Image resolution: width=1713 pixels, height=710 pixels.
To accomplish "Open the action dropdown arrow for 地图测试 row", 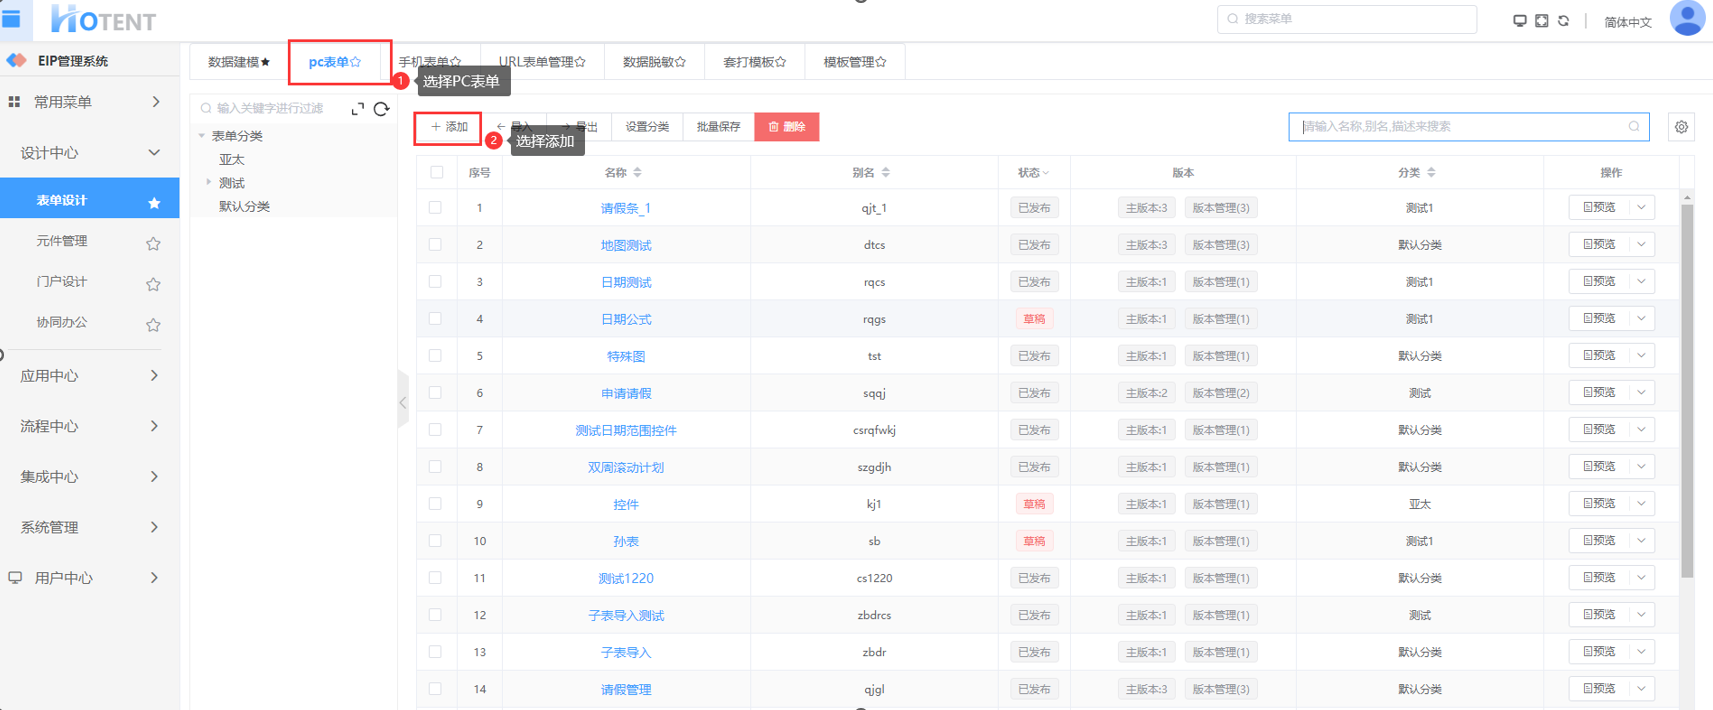I will pyautogui.click(x=1641, y=245).
